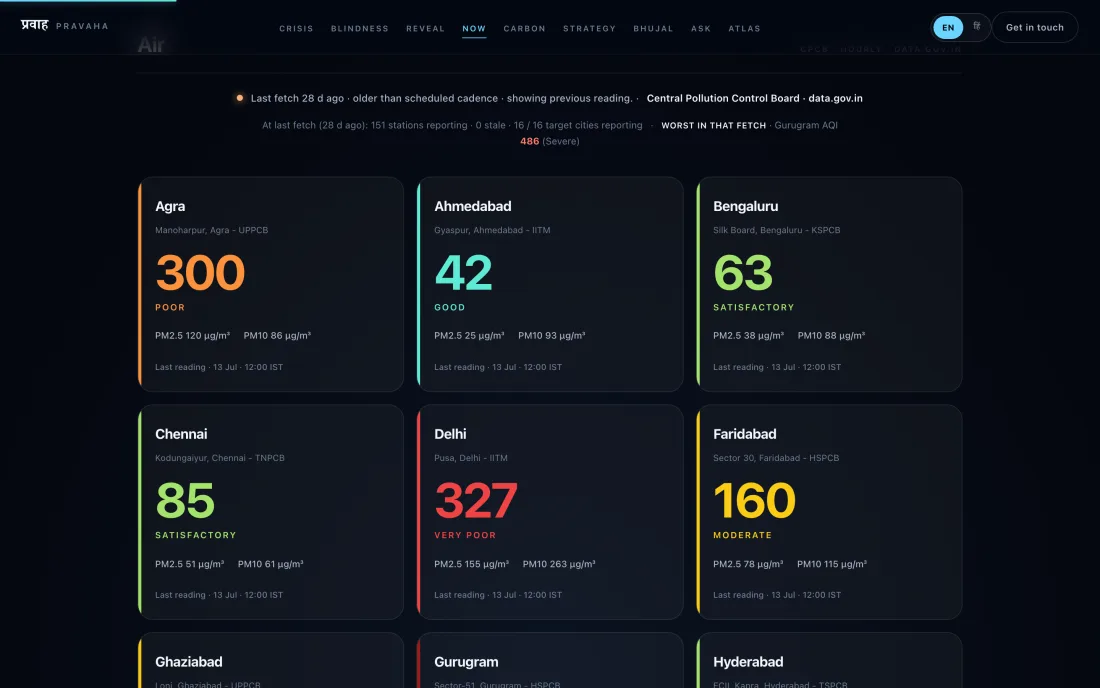Select the NOW nav item

474,29
